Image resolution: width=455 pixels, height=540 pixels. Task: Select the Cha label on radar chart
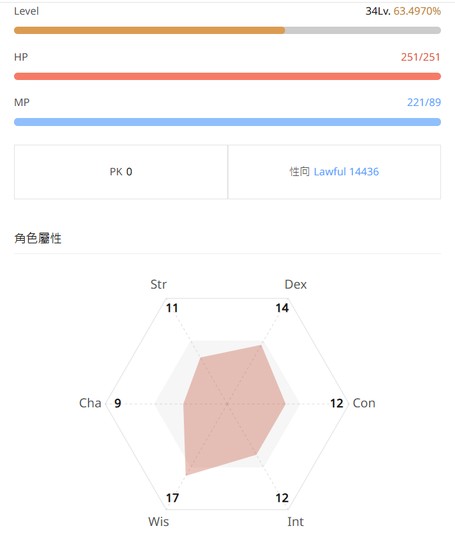(90, 403)
